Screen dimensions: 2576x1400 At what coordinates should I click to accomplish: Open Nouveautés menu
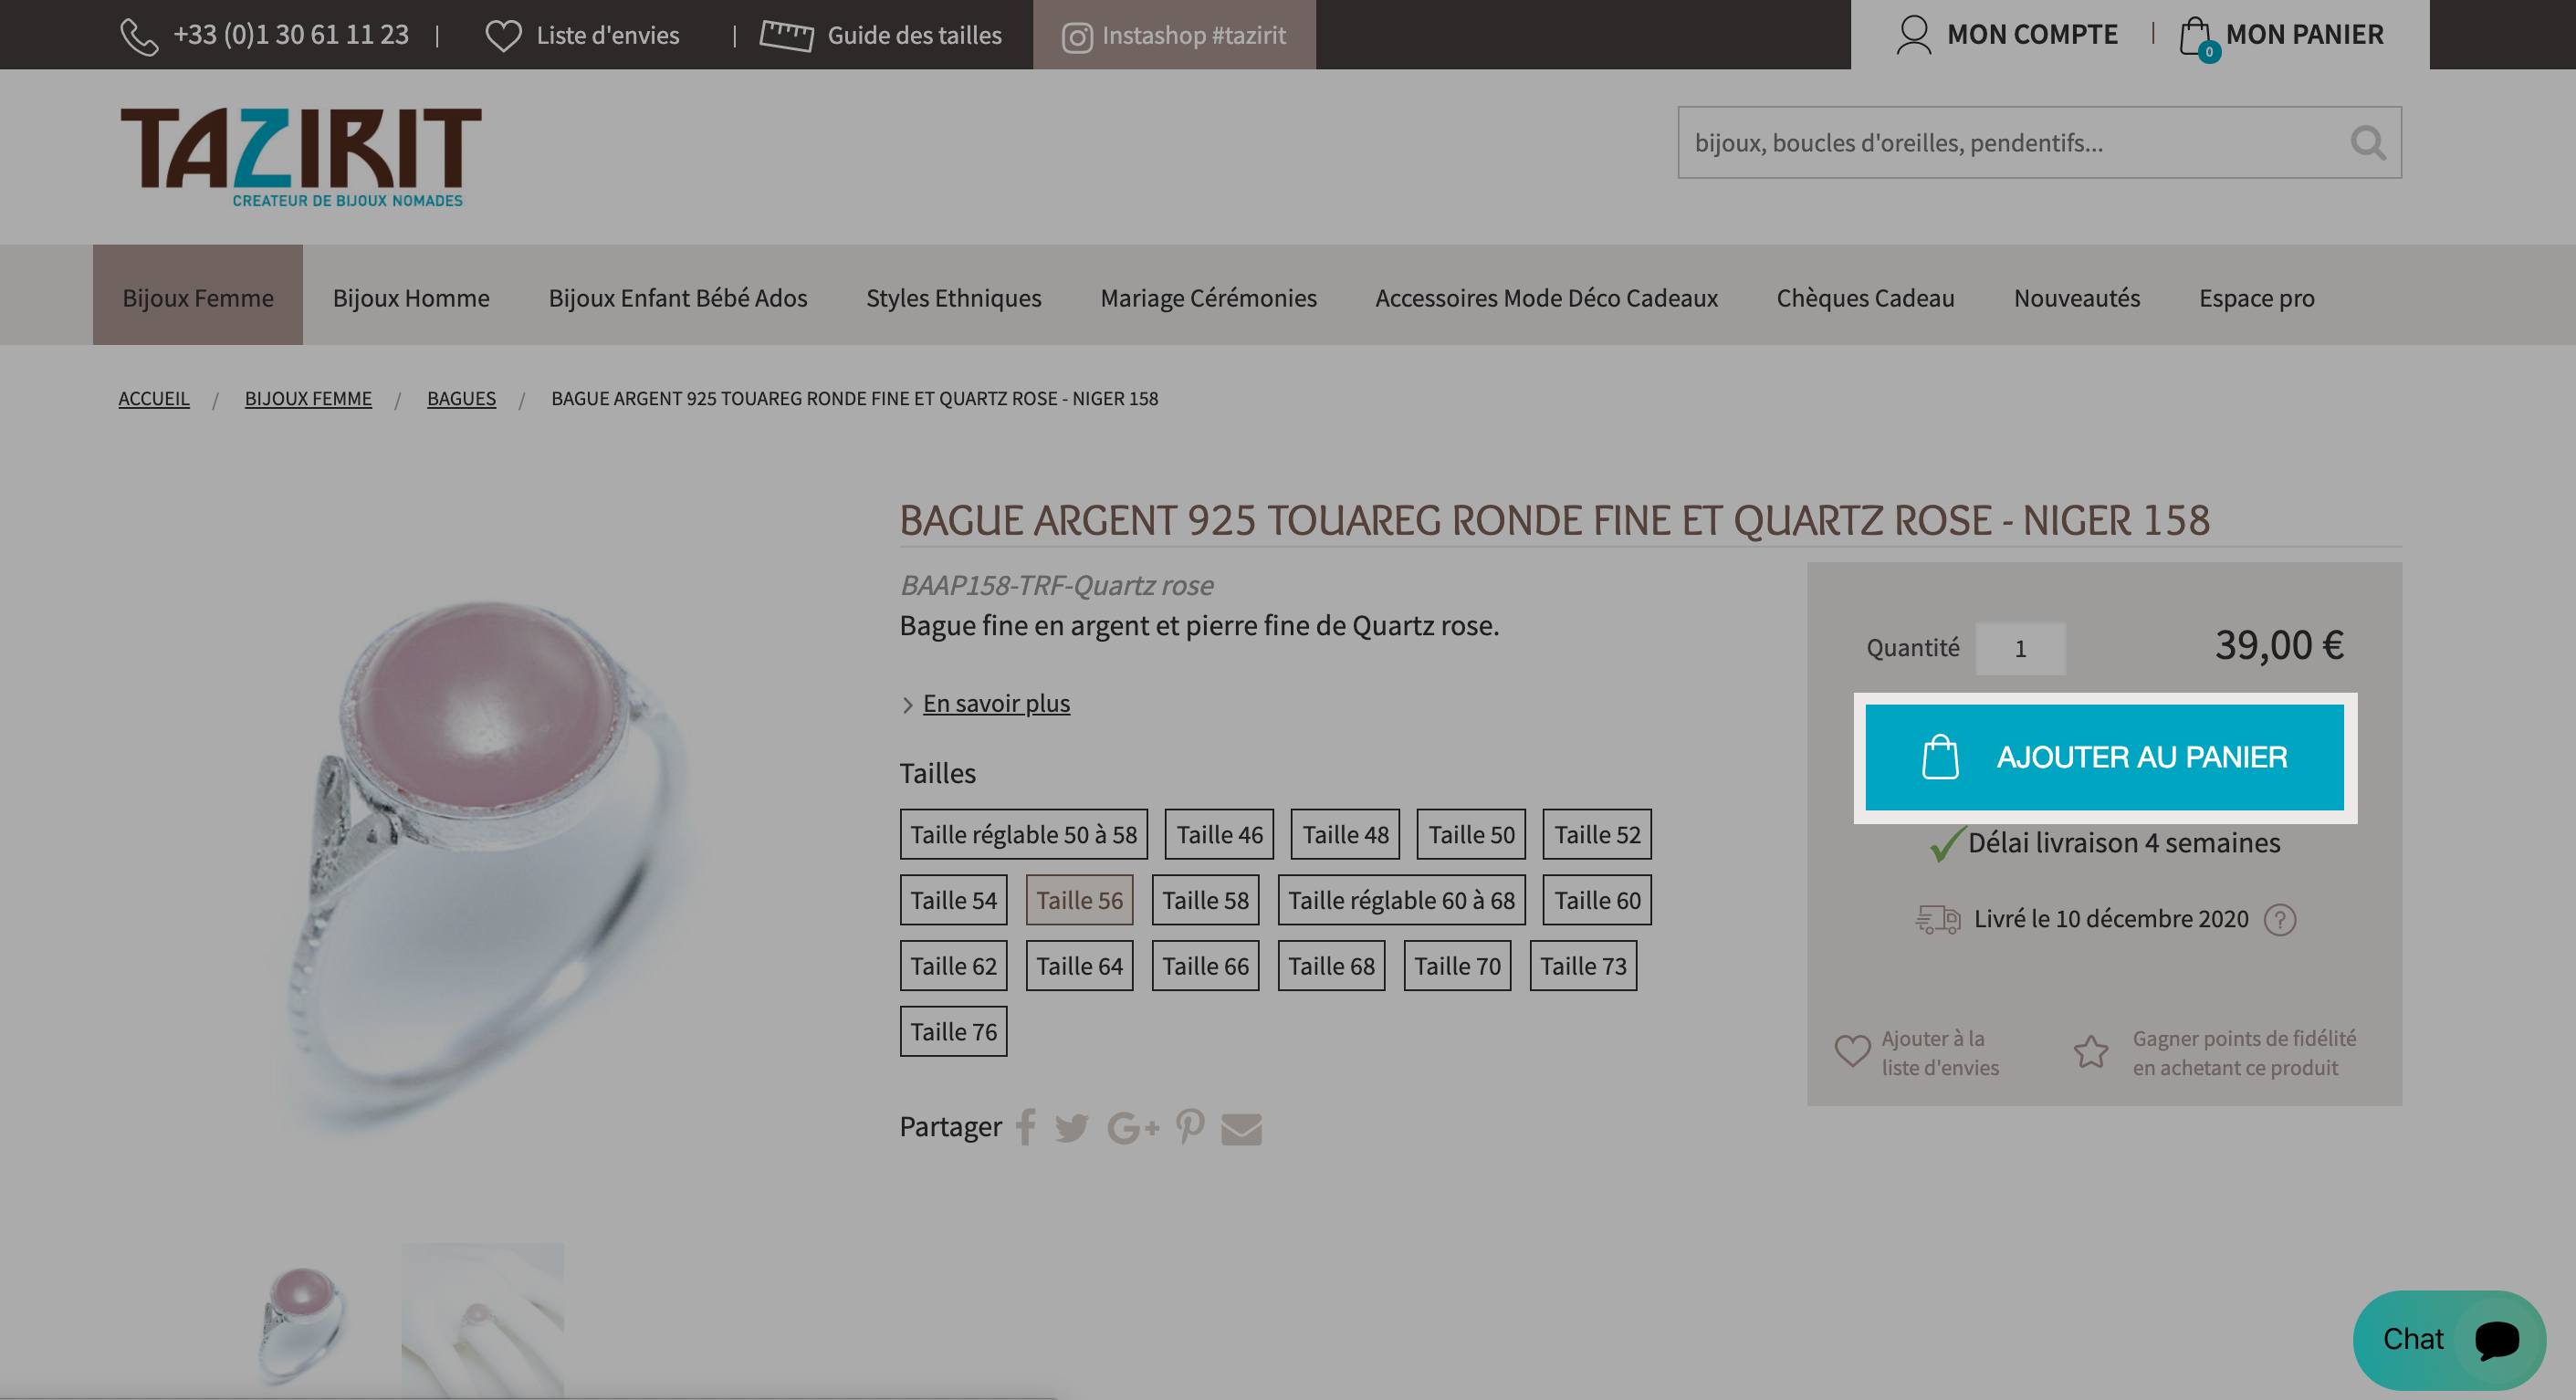2076,297
